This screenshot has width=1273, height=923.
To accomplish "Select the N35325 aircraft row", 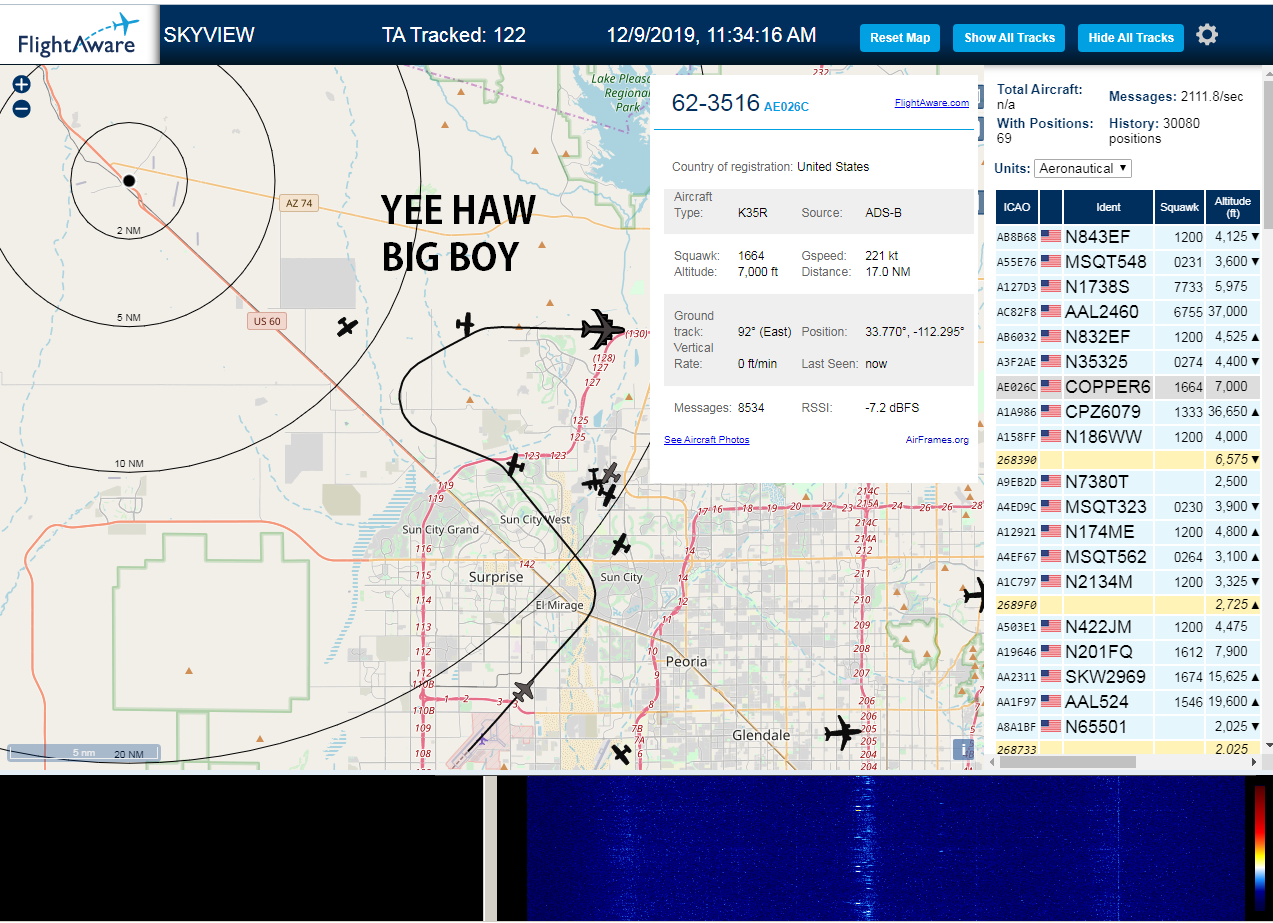I will [1128, 362].
